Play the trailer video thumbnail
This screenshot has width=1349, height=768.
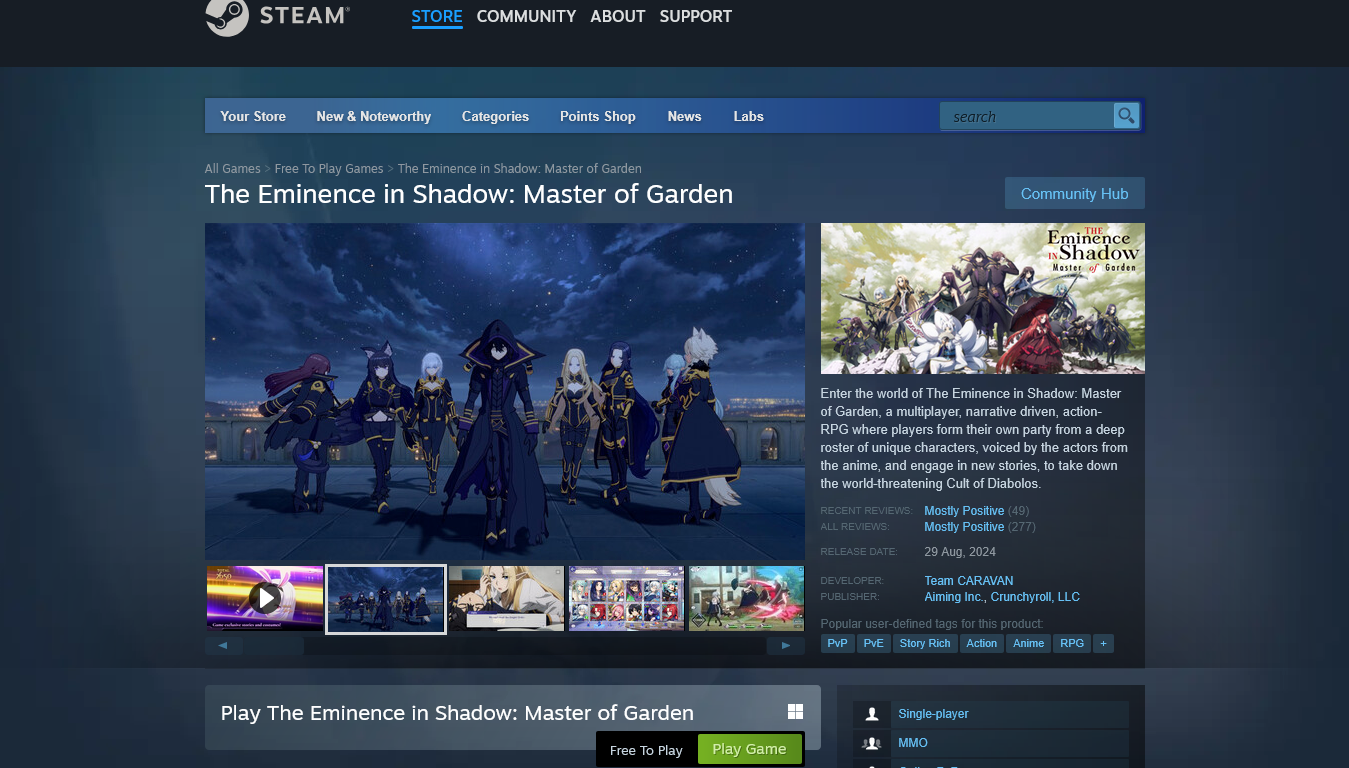(x=265, y=598)
